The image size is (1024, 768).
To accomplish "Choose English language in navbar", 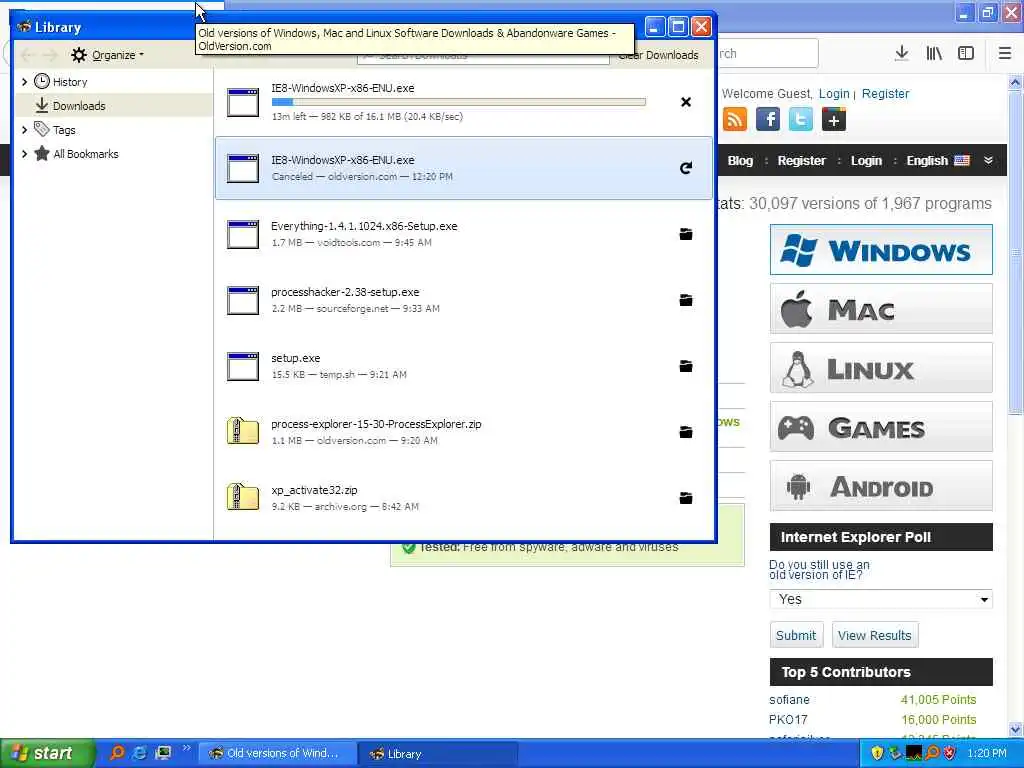I will click(937, 161).
